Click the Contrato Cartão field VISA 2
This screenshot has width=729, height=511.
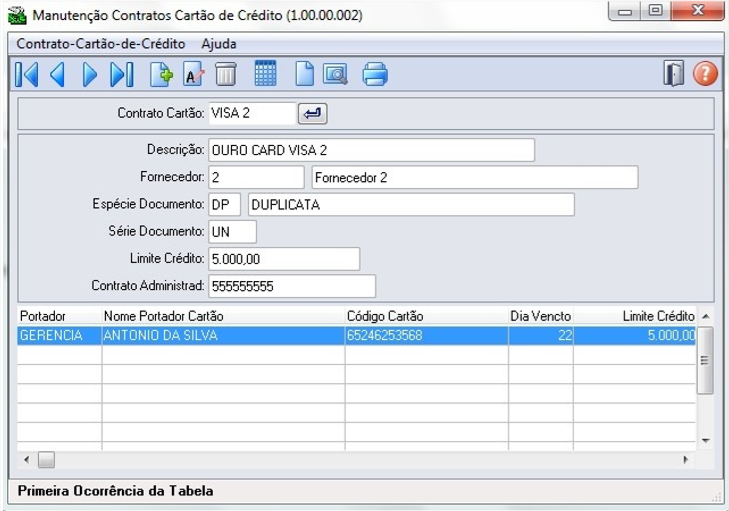point(252,113)
